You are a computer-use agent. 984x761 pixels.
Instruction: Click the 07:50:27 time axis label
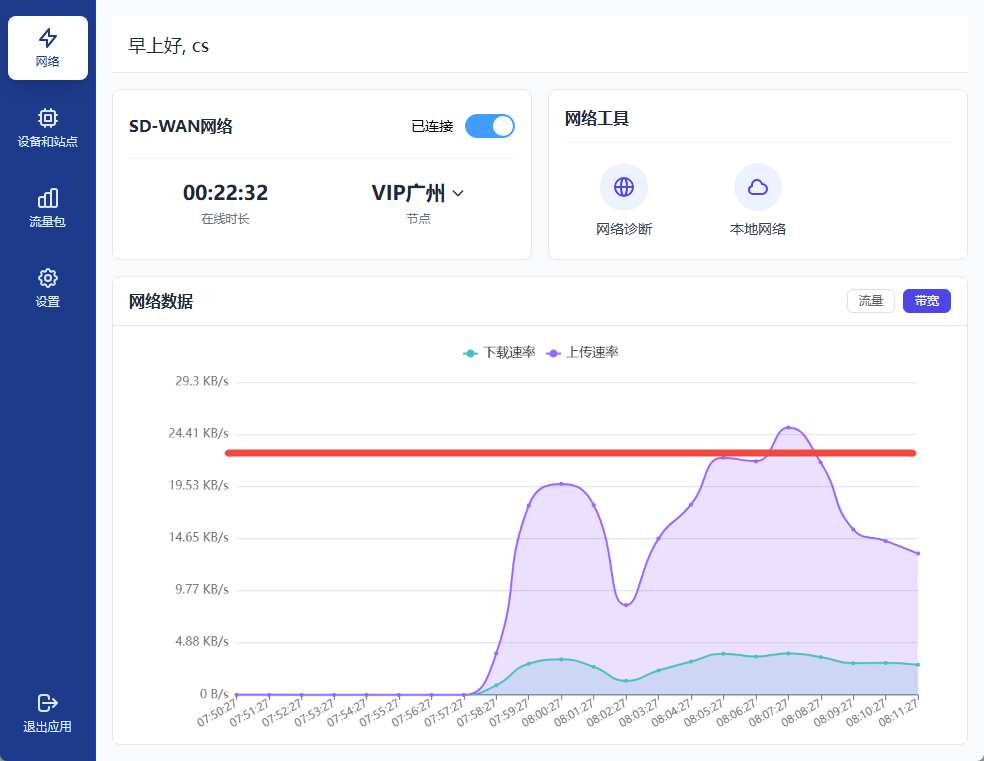coord(217,713)
